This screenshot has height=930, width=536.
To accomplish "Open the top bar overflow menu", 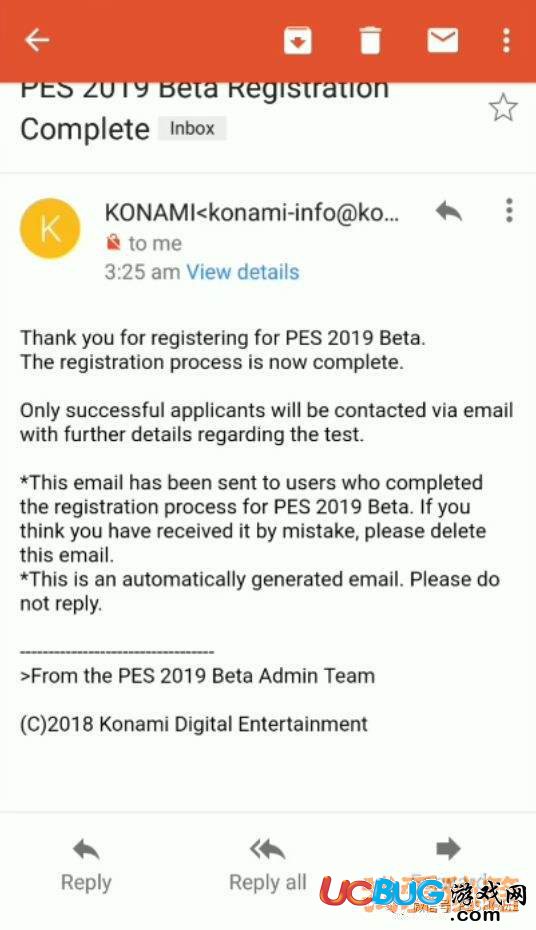I will click(x=506, y=40).
